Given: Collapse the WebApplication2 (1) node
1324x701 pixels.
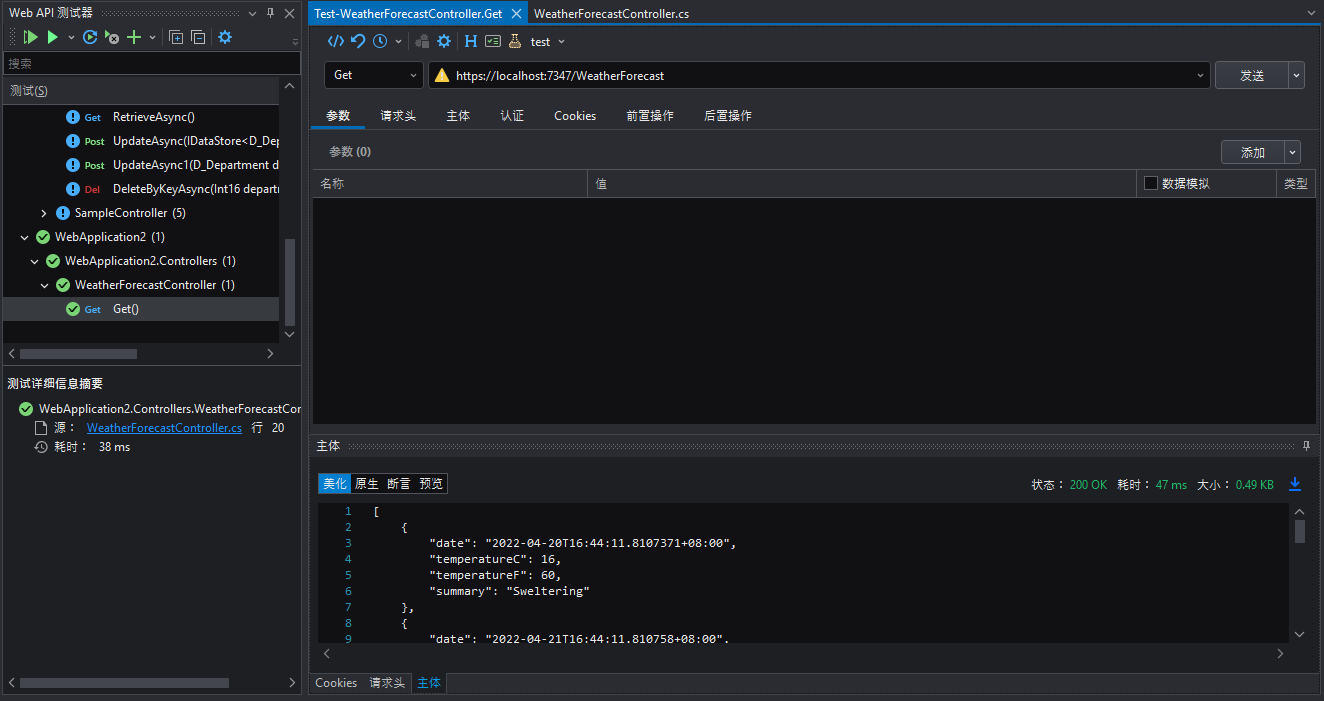Looking at the screenshot, I should 24,237.
